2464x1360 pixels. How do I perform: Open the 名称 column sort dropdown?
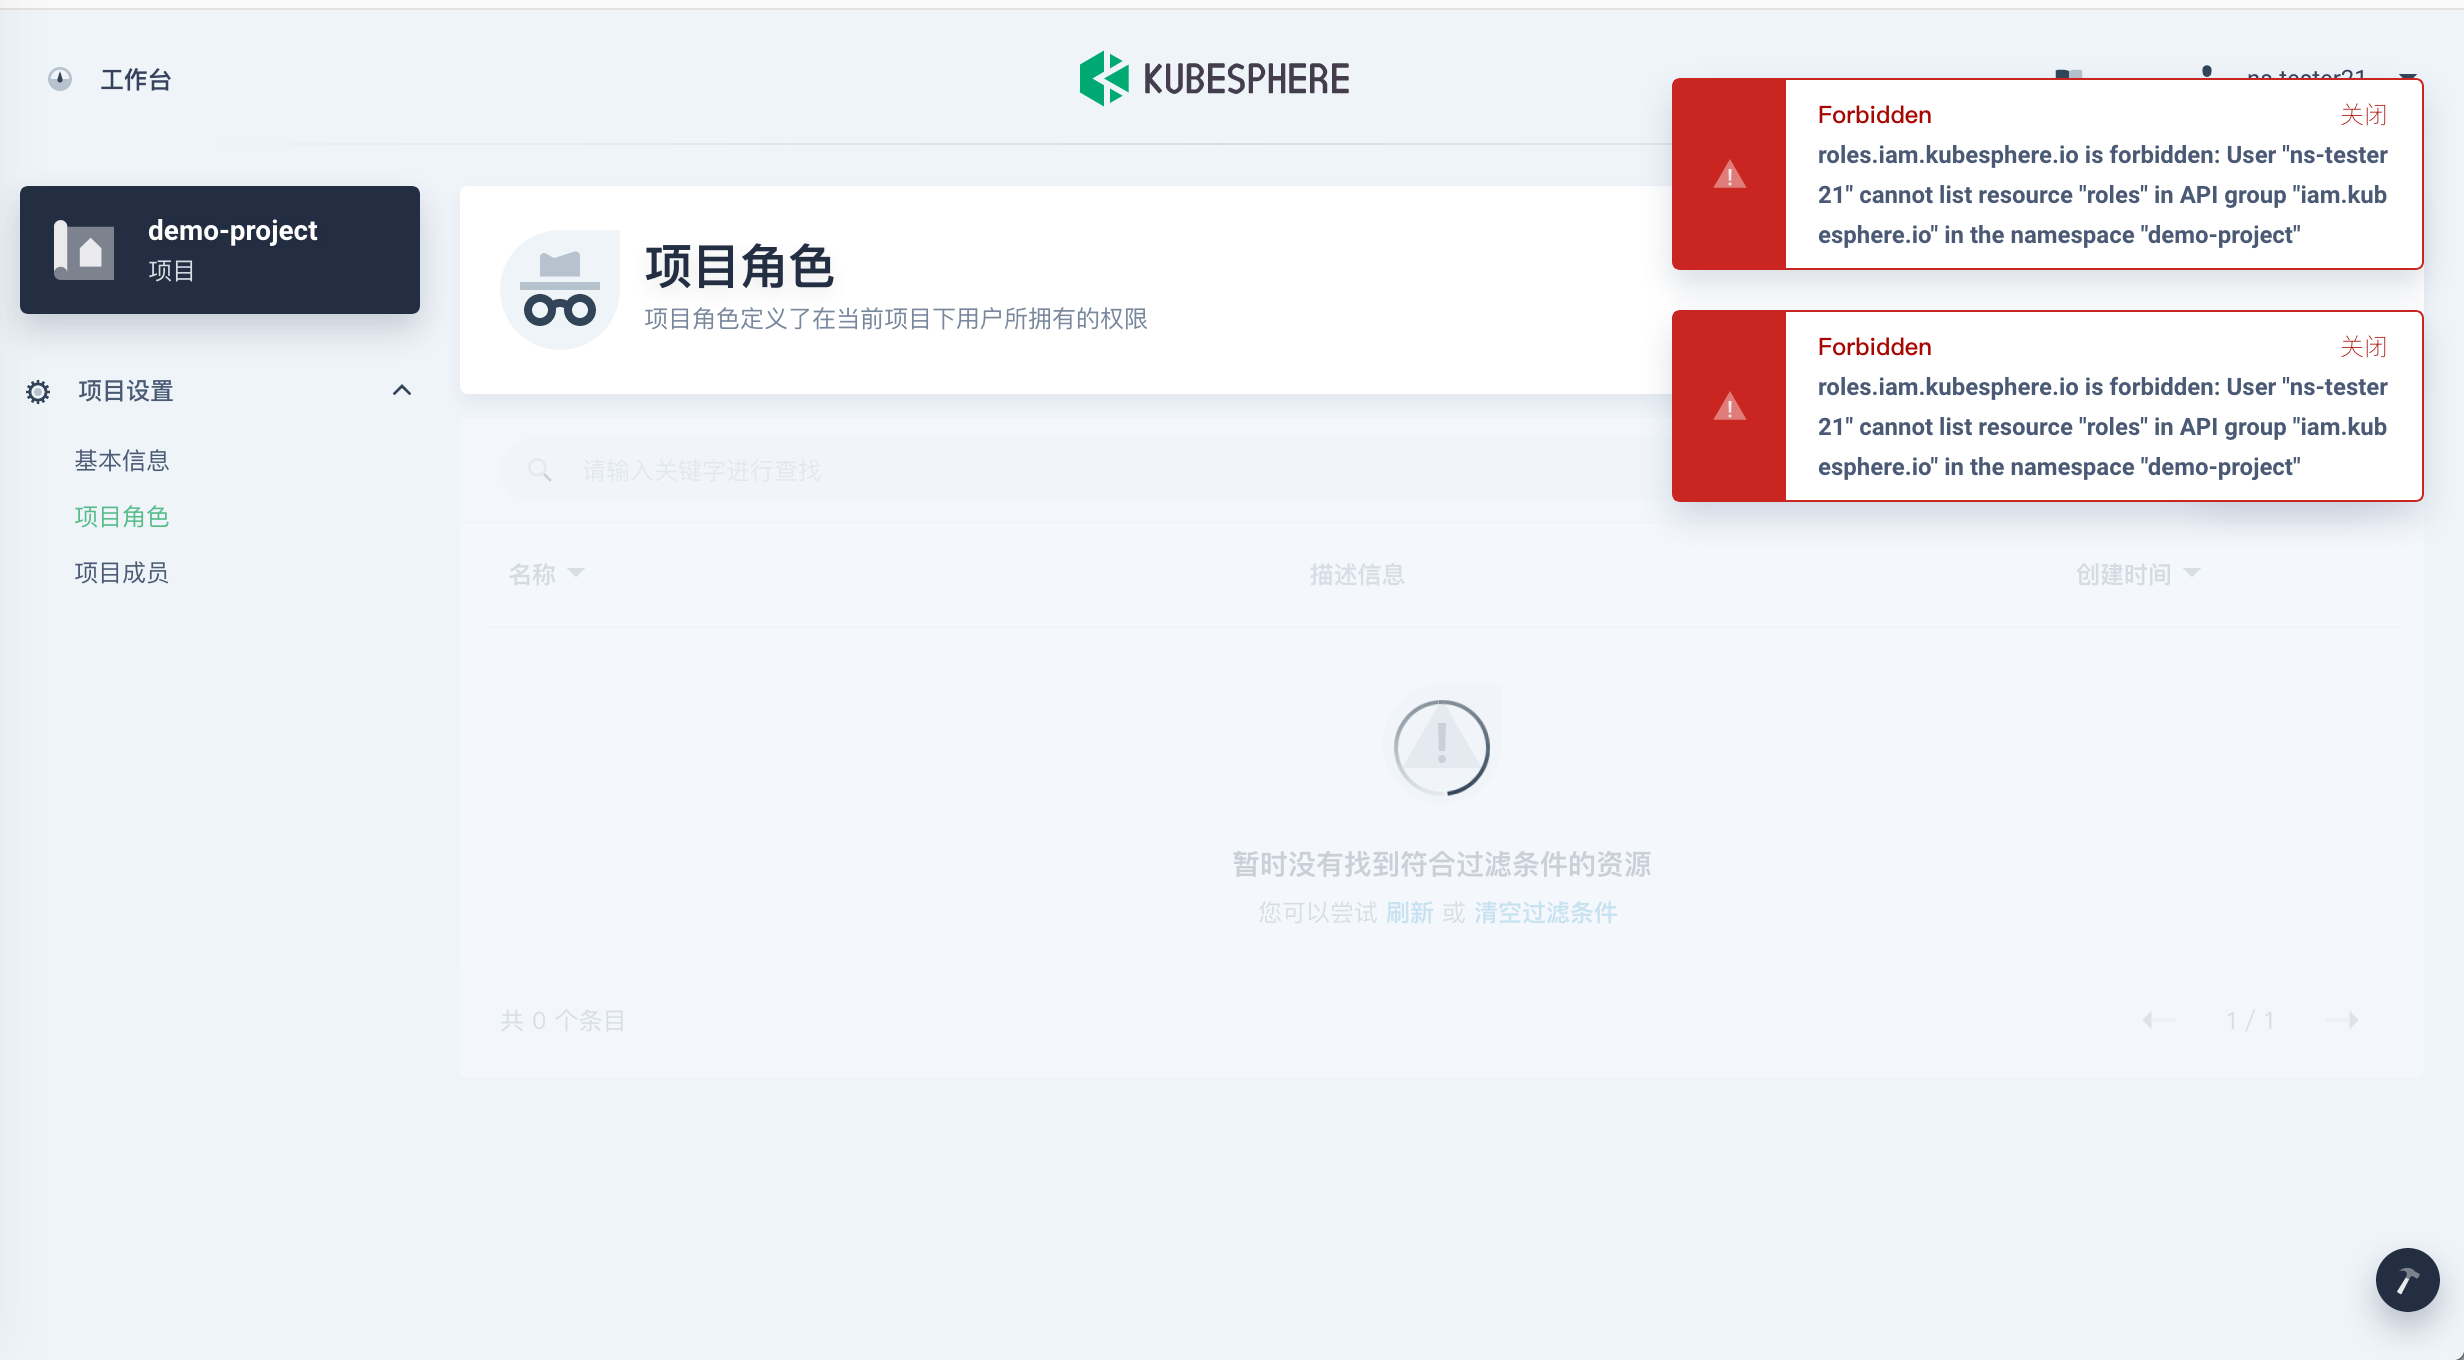[577, 573]
